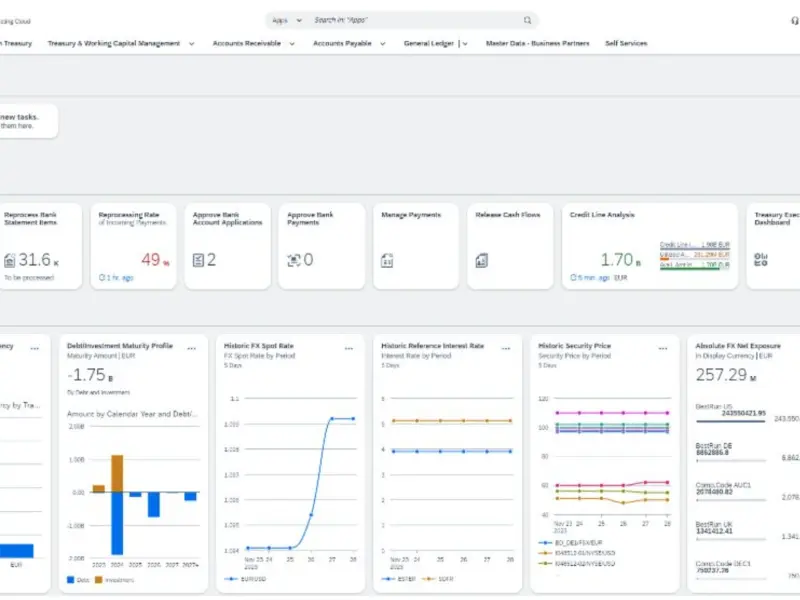Click the Manage Payments tile icon
The image size is (800, 600).
387,260
